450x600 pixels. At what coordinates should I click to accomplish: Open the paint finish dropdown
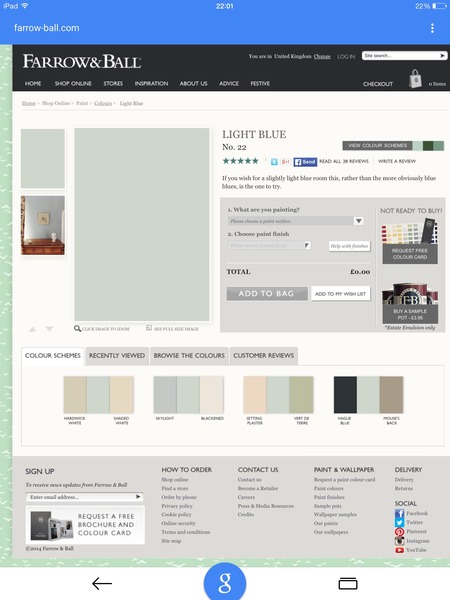tap(269, 245)
